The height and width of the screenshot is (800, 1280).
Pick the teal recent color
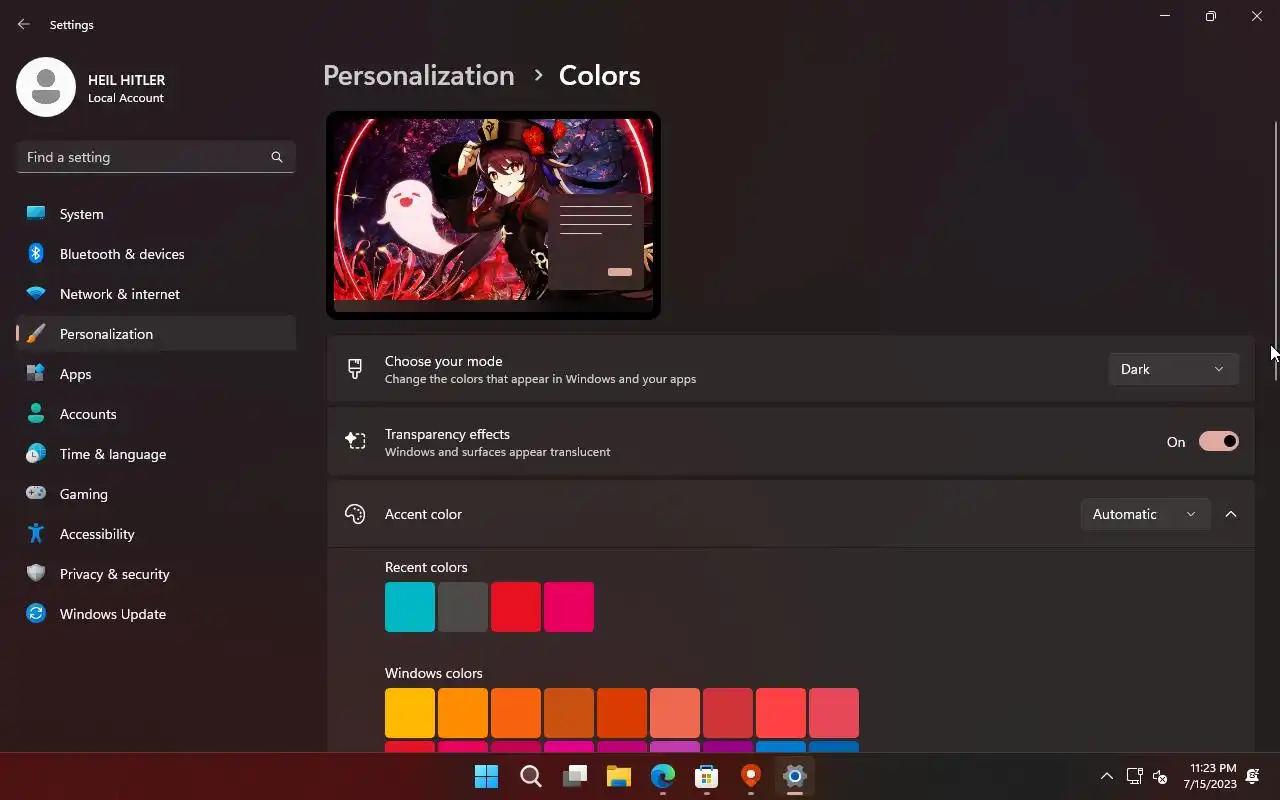410,607
